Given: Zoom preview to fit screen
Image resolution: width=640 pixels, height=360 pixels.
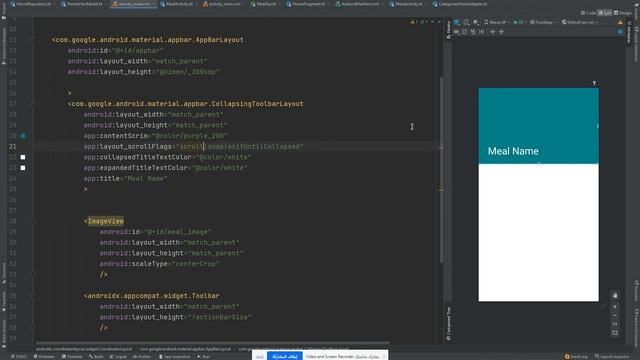Looking at the screenshot, I should (x=615, y=333).
